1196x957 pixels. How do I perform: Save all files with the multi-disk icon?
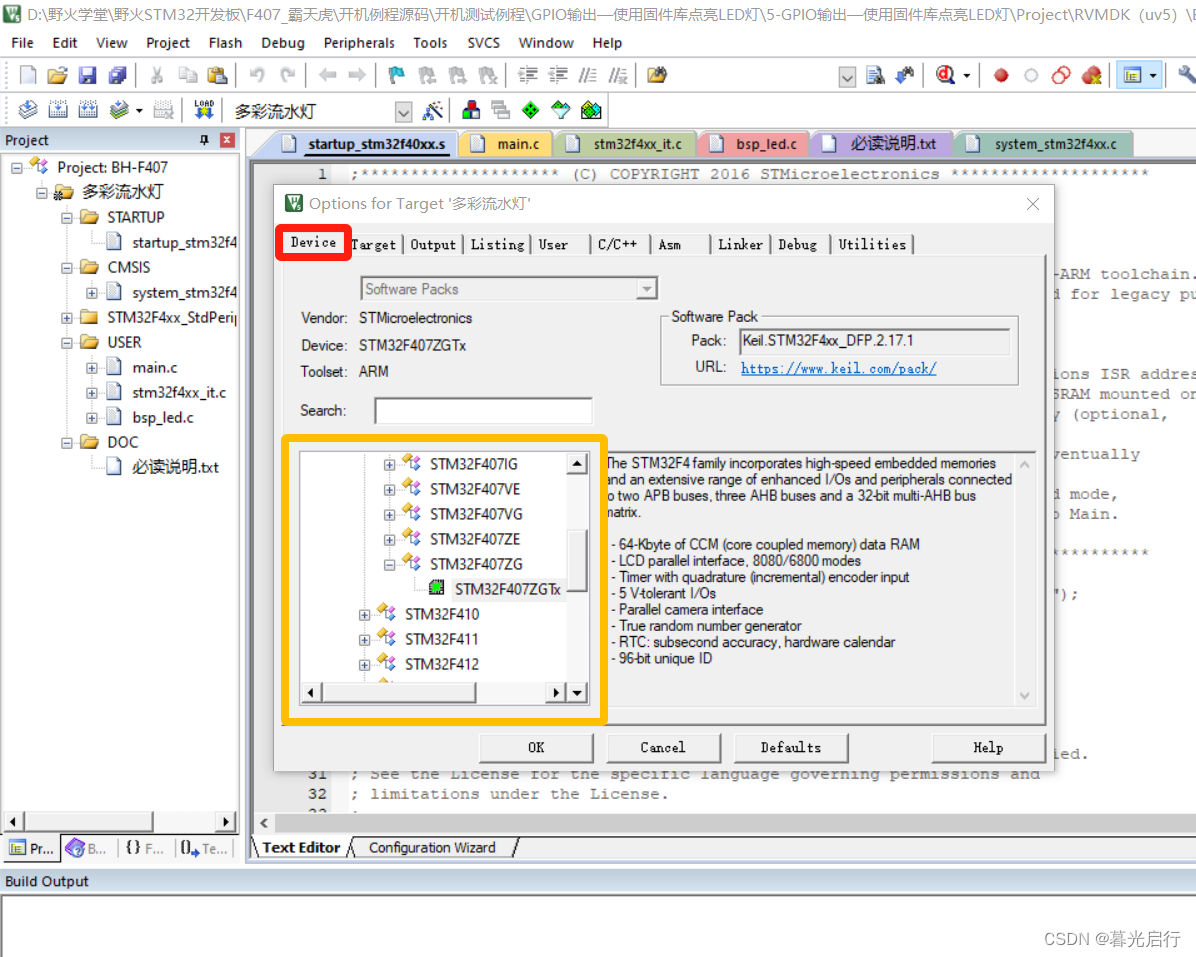(x=117, y=75)
